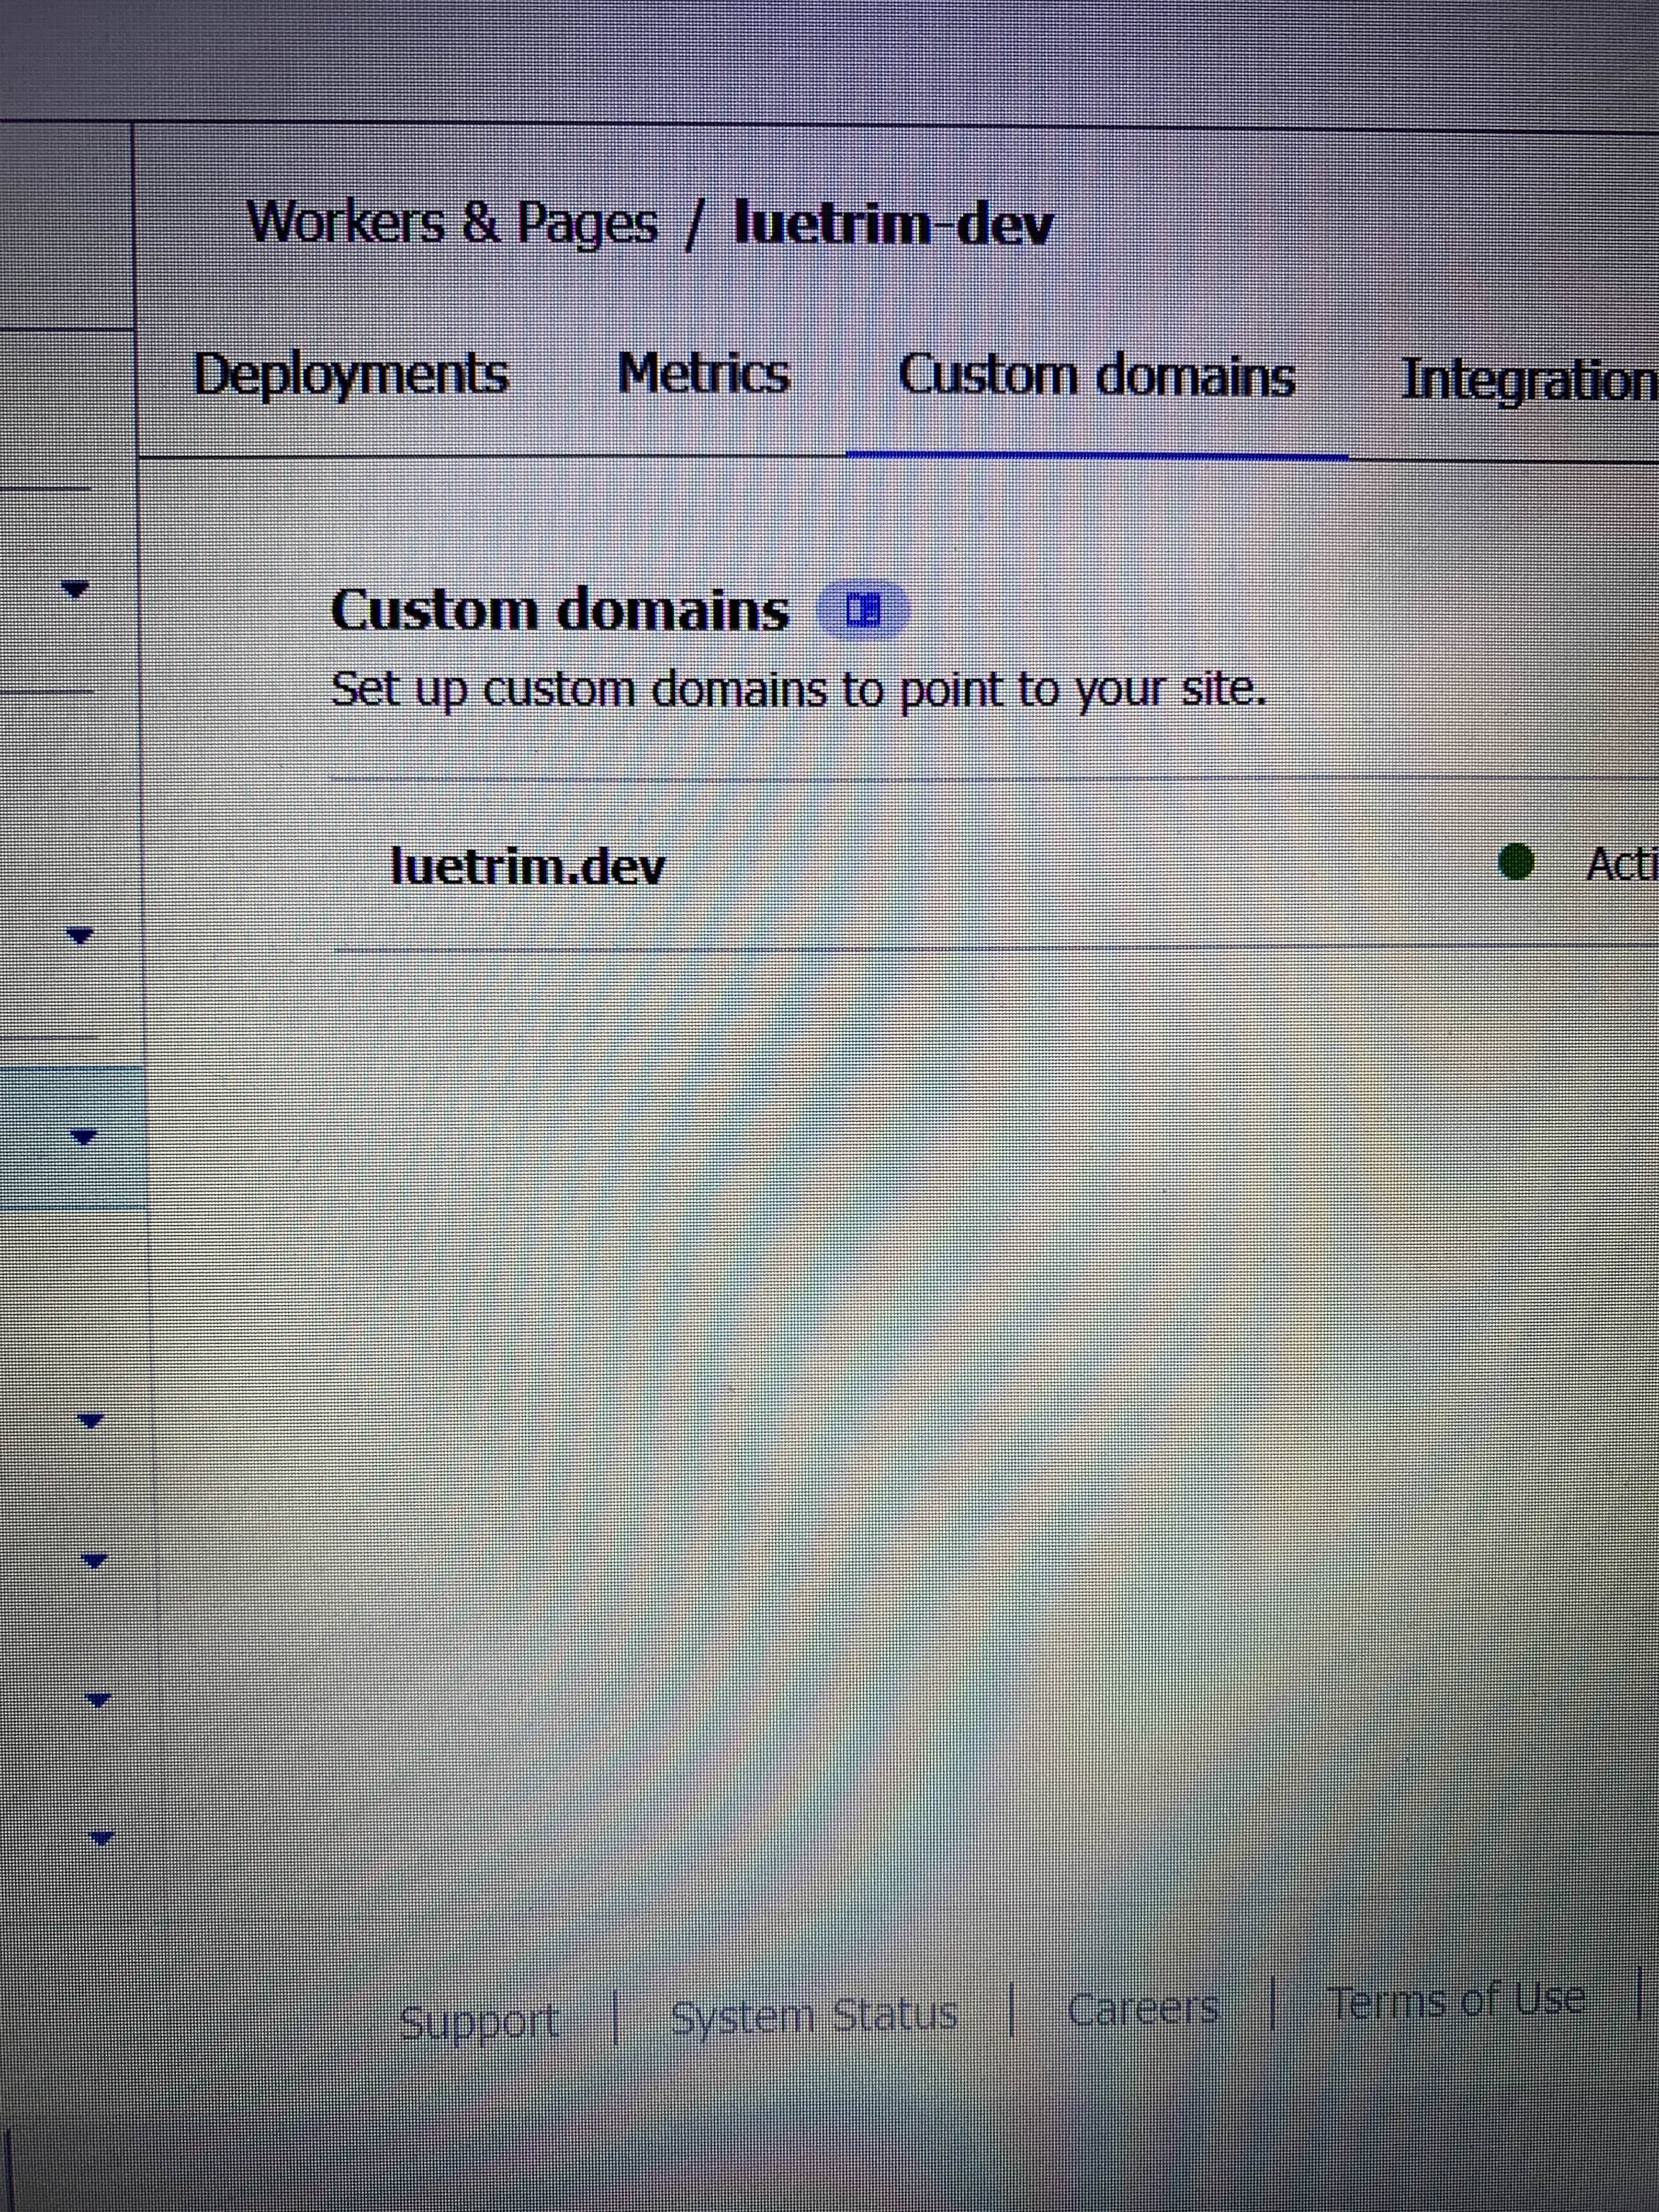Image resolution: width=1659 pixels, height=2212 pixels.
Task: Visit the System Status footer link
Action: pyautogui.click(x=813, y=2015)
